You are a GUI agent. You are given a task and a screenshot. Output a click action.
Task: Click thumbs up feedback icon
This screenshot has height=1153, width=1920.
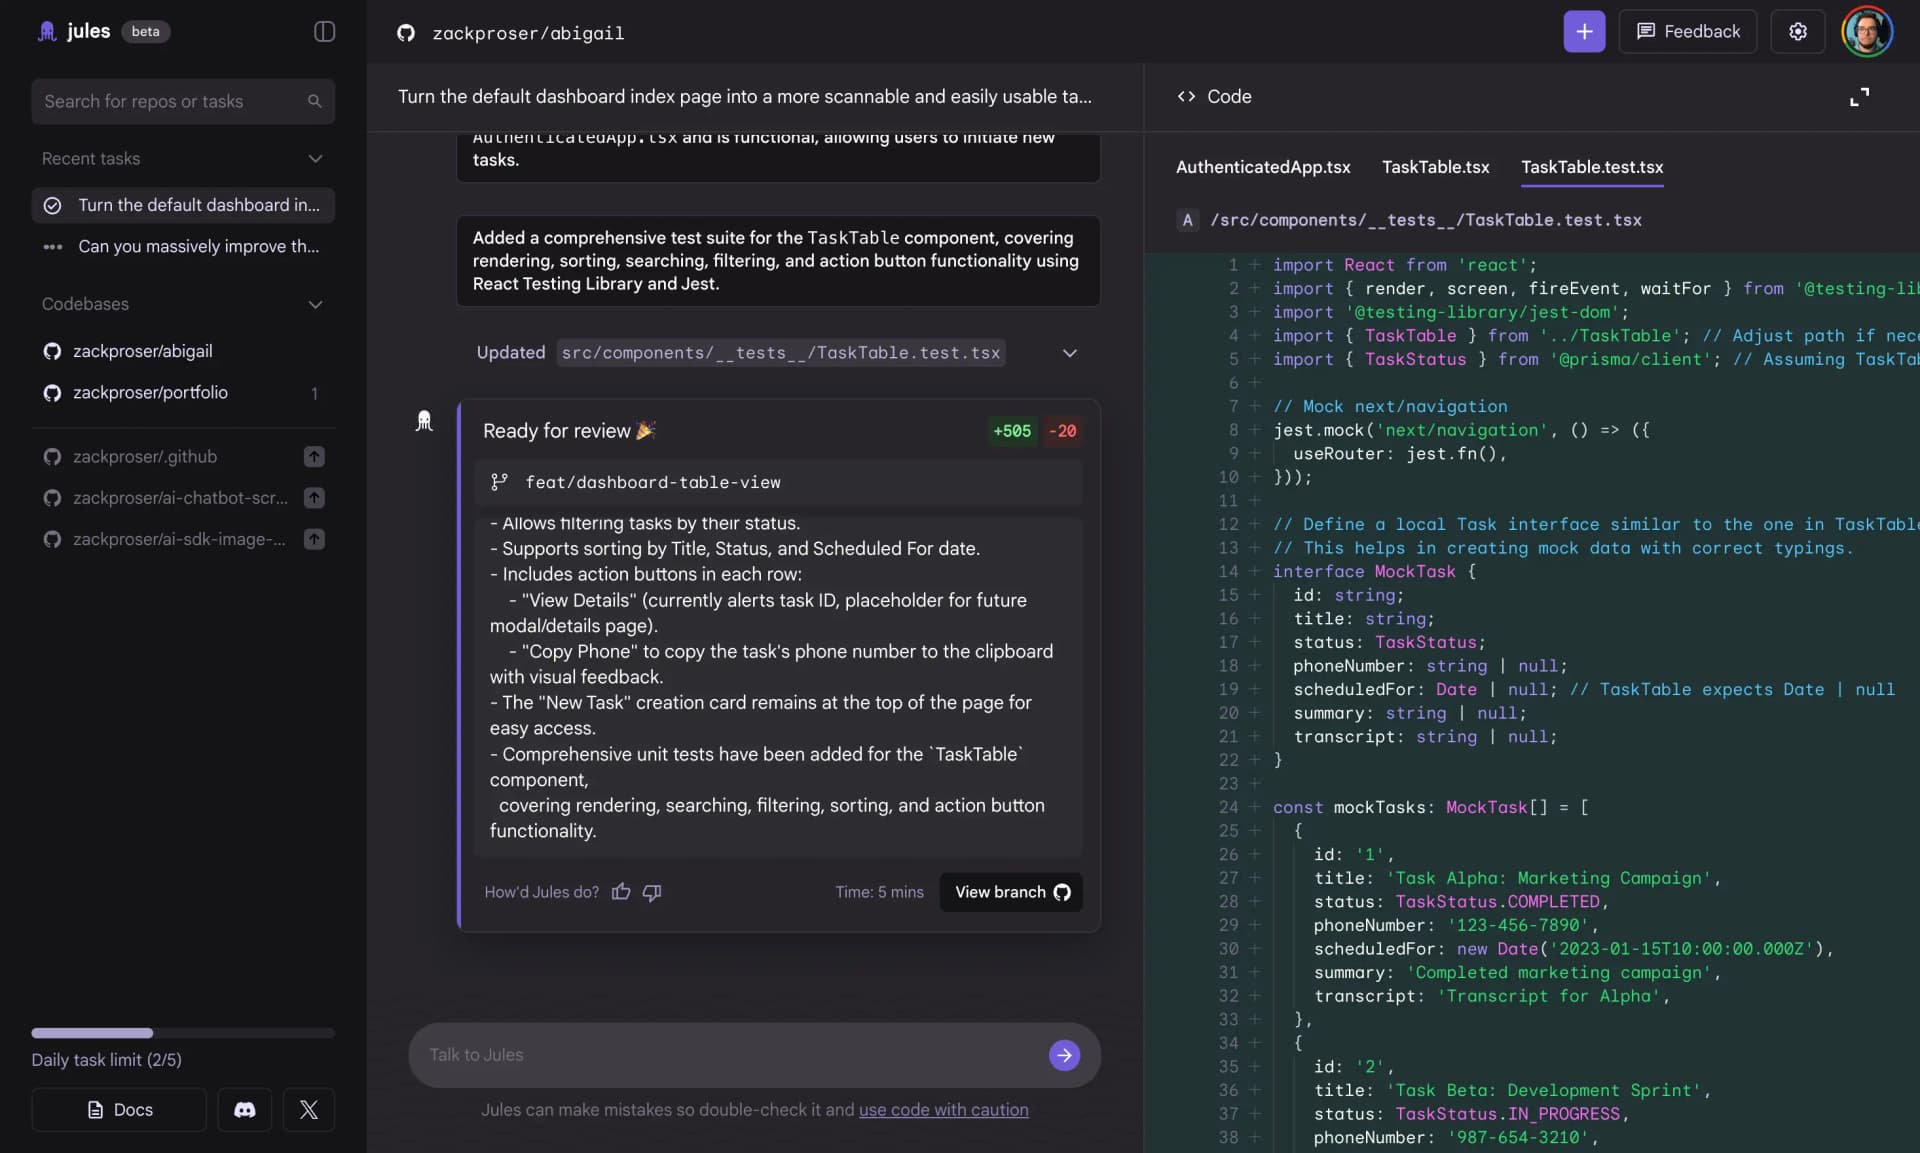tap(621, 892)
